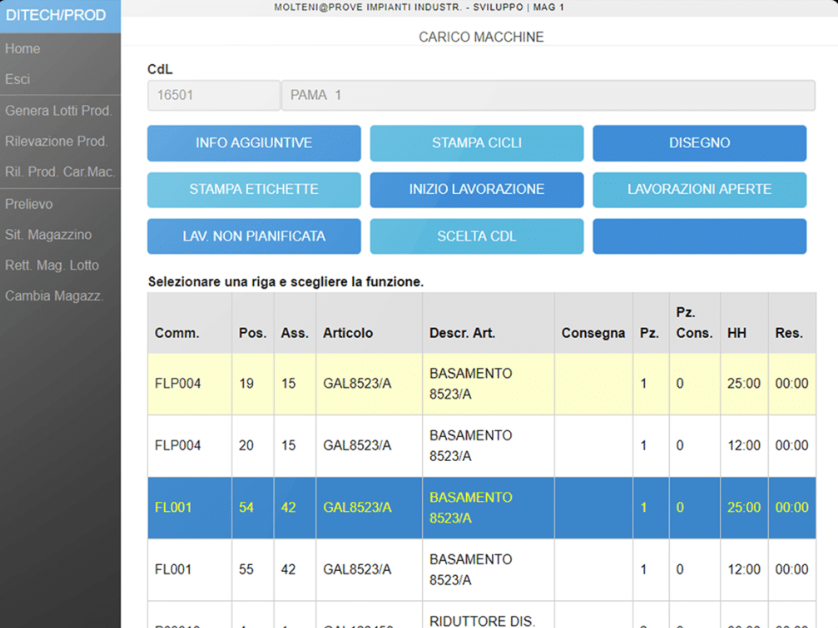Screen dimensions: 838x628
Task: Start work with INIZIO LAVORAZIONE
Action: coord(476,190)
